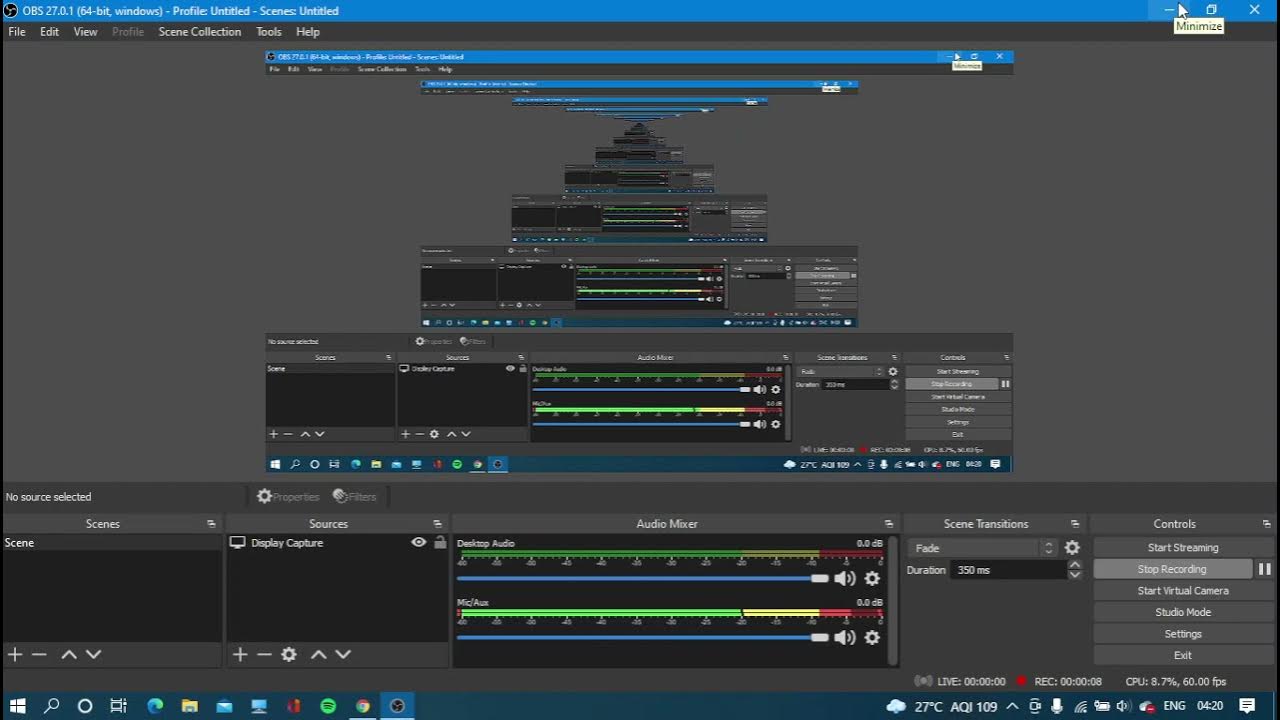Image resolution: width=1280 pixels, height=720 pixels.
Task: Move the source up in the Sources panel
Action: (318, 654)
